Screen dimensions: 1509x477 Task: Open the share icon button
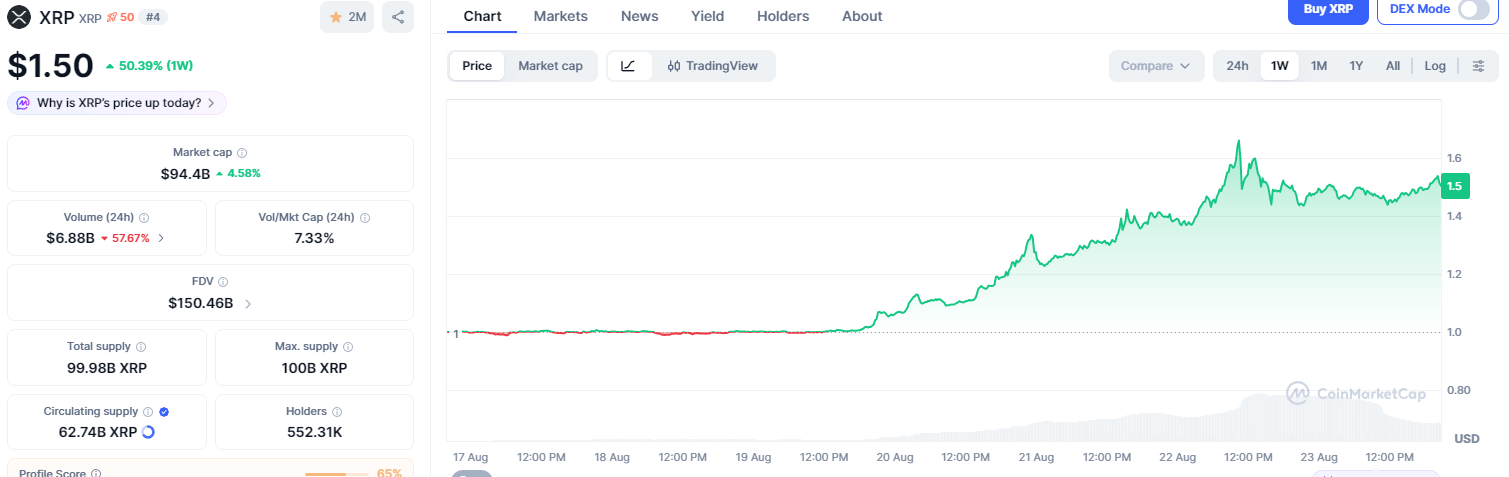[x=398, y=17]
